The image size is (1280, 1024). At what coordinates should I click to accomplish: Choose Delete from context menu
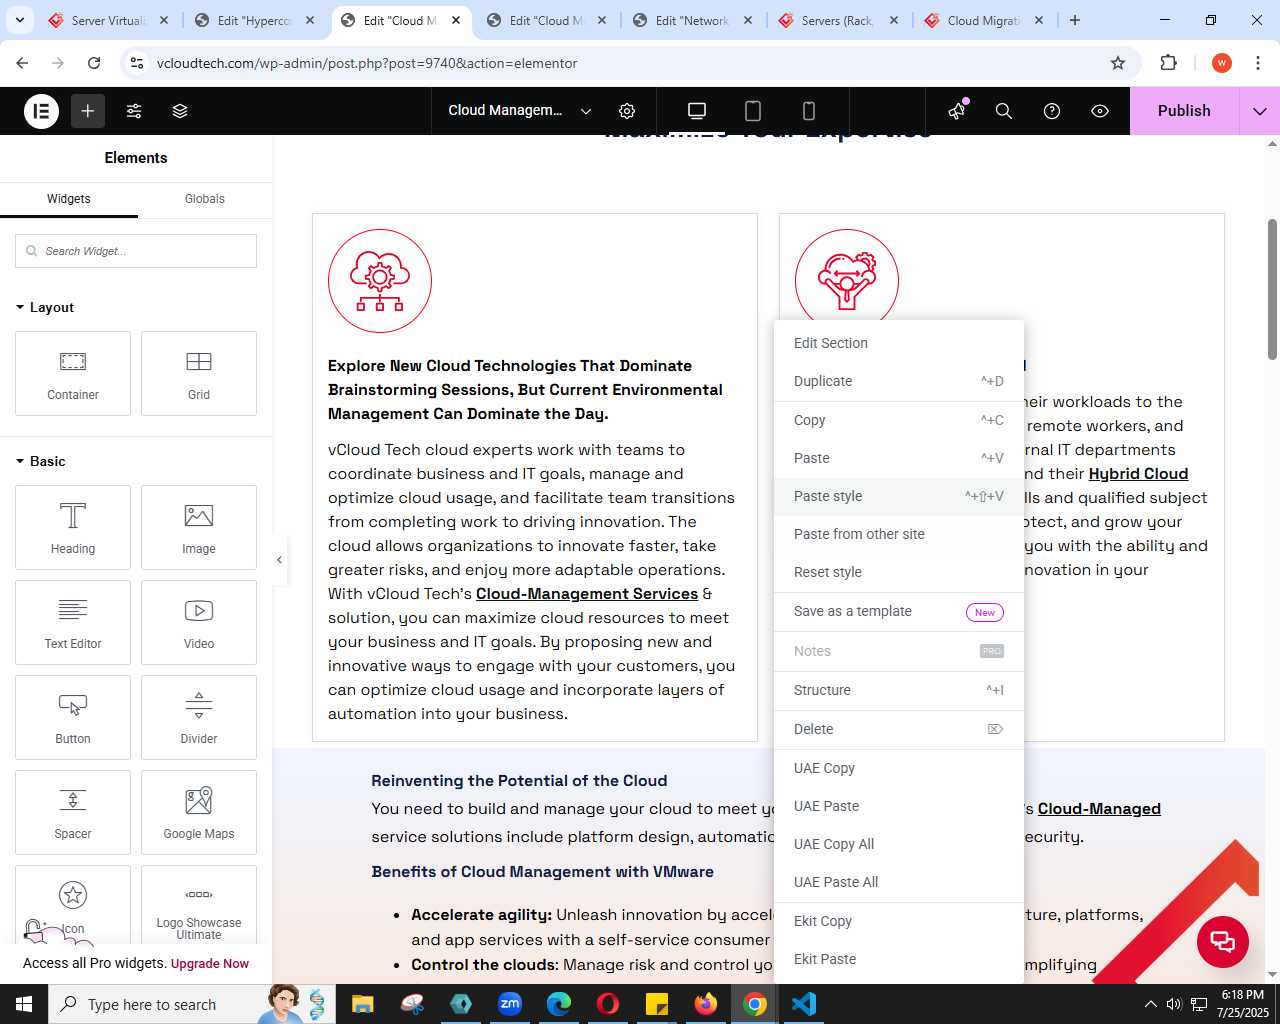pos(899,729)
